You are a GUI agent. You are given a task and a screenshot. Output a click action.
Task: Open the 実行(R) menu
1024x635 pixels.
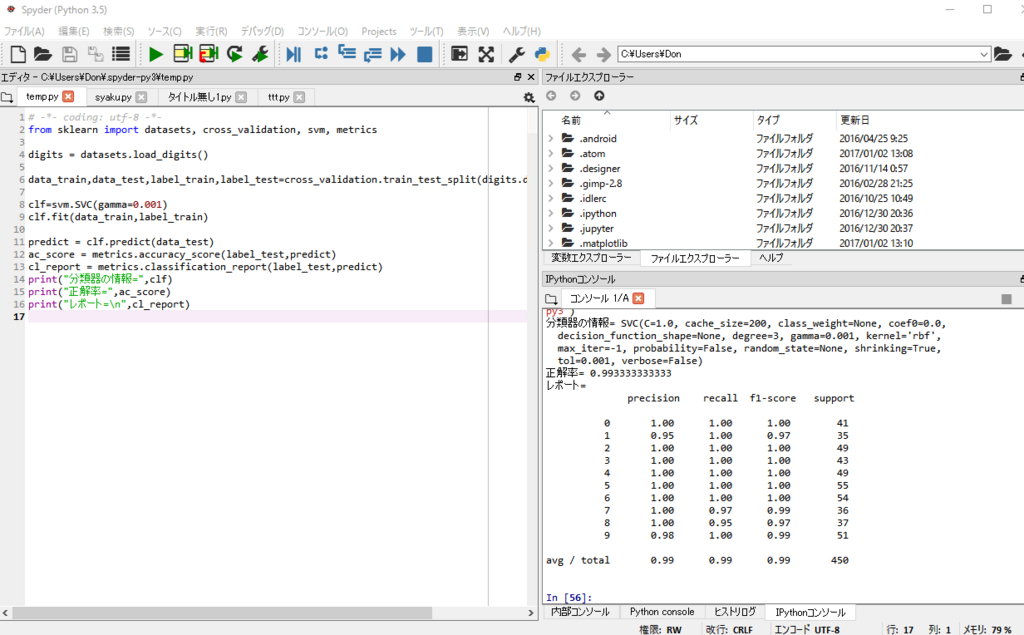click(211, 31)
